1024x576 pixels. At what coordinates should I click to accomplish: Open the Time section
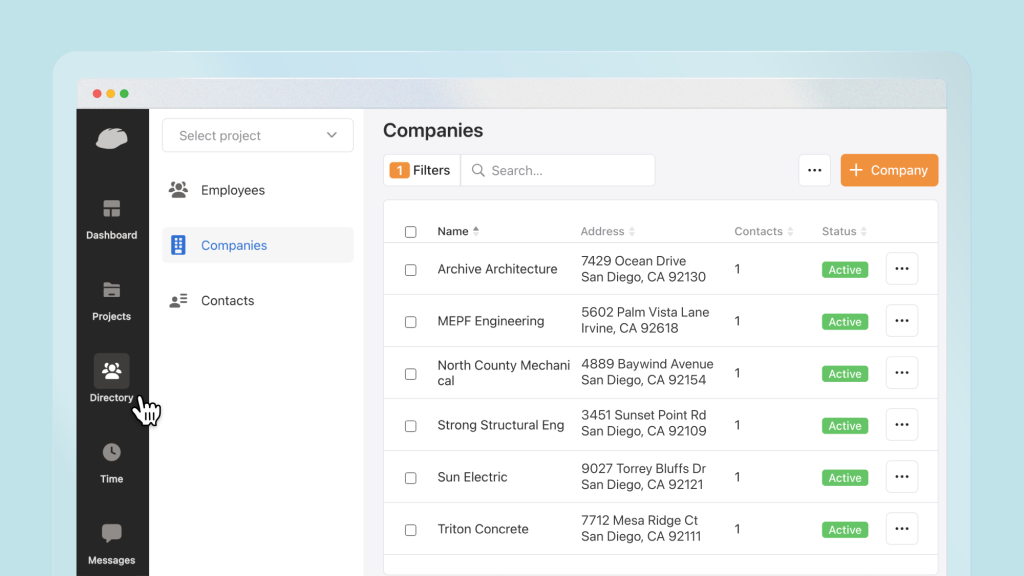click(x=112, y=464)
